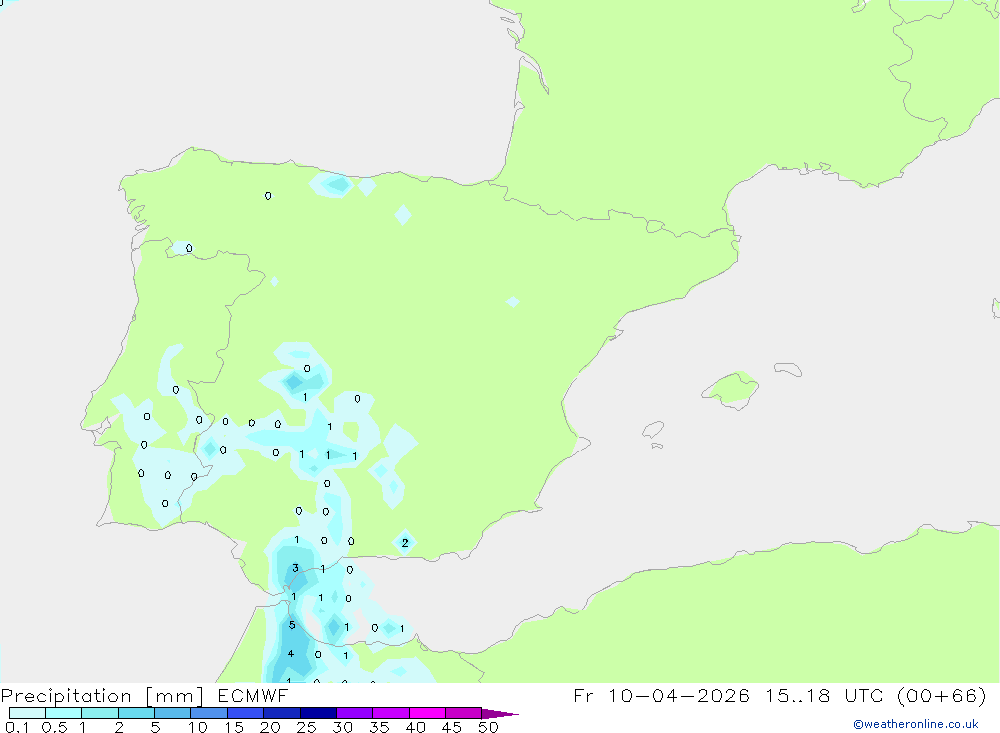Click the 40–45 mm magenta legend swatch
This screenshot has width=1000, height=733.
coord(427,713)
